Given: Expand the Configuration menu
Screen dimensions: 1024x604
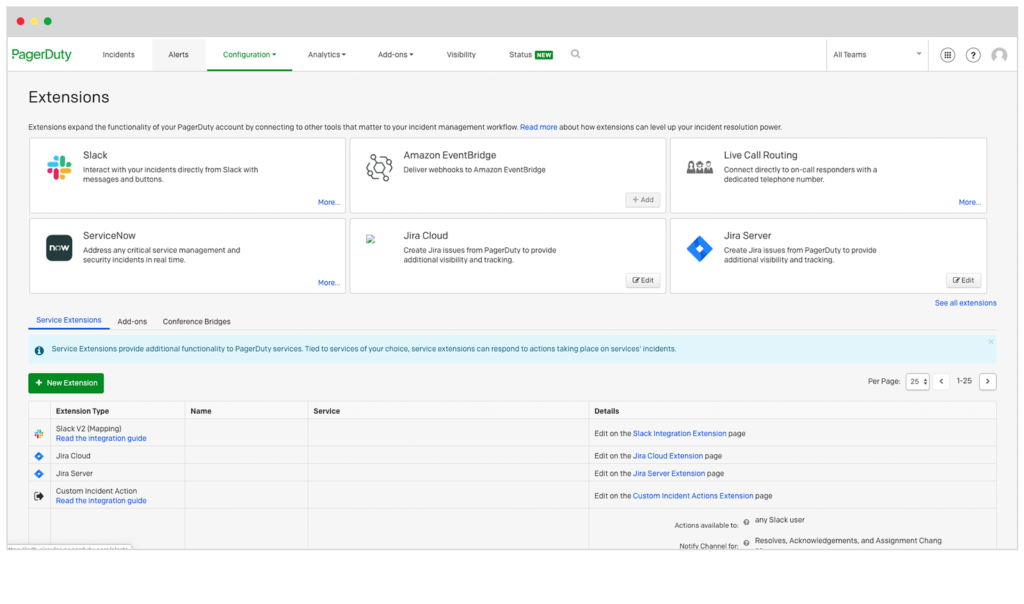Looking at the screenshot, I should (x=249, y=55).
